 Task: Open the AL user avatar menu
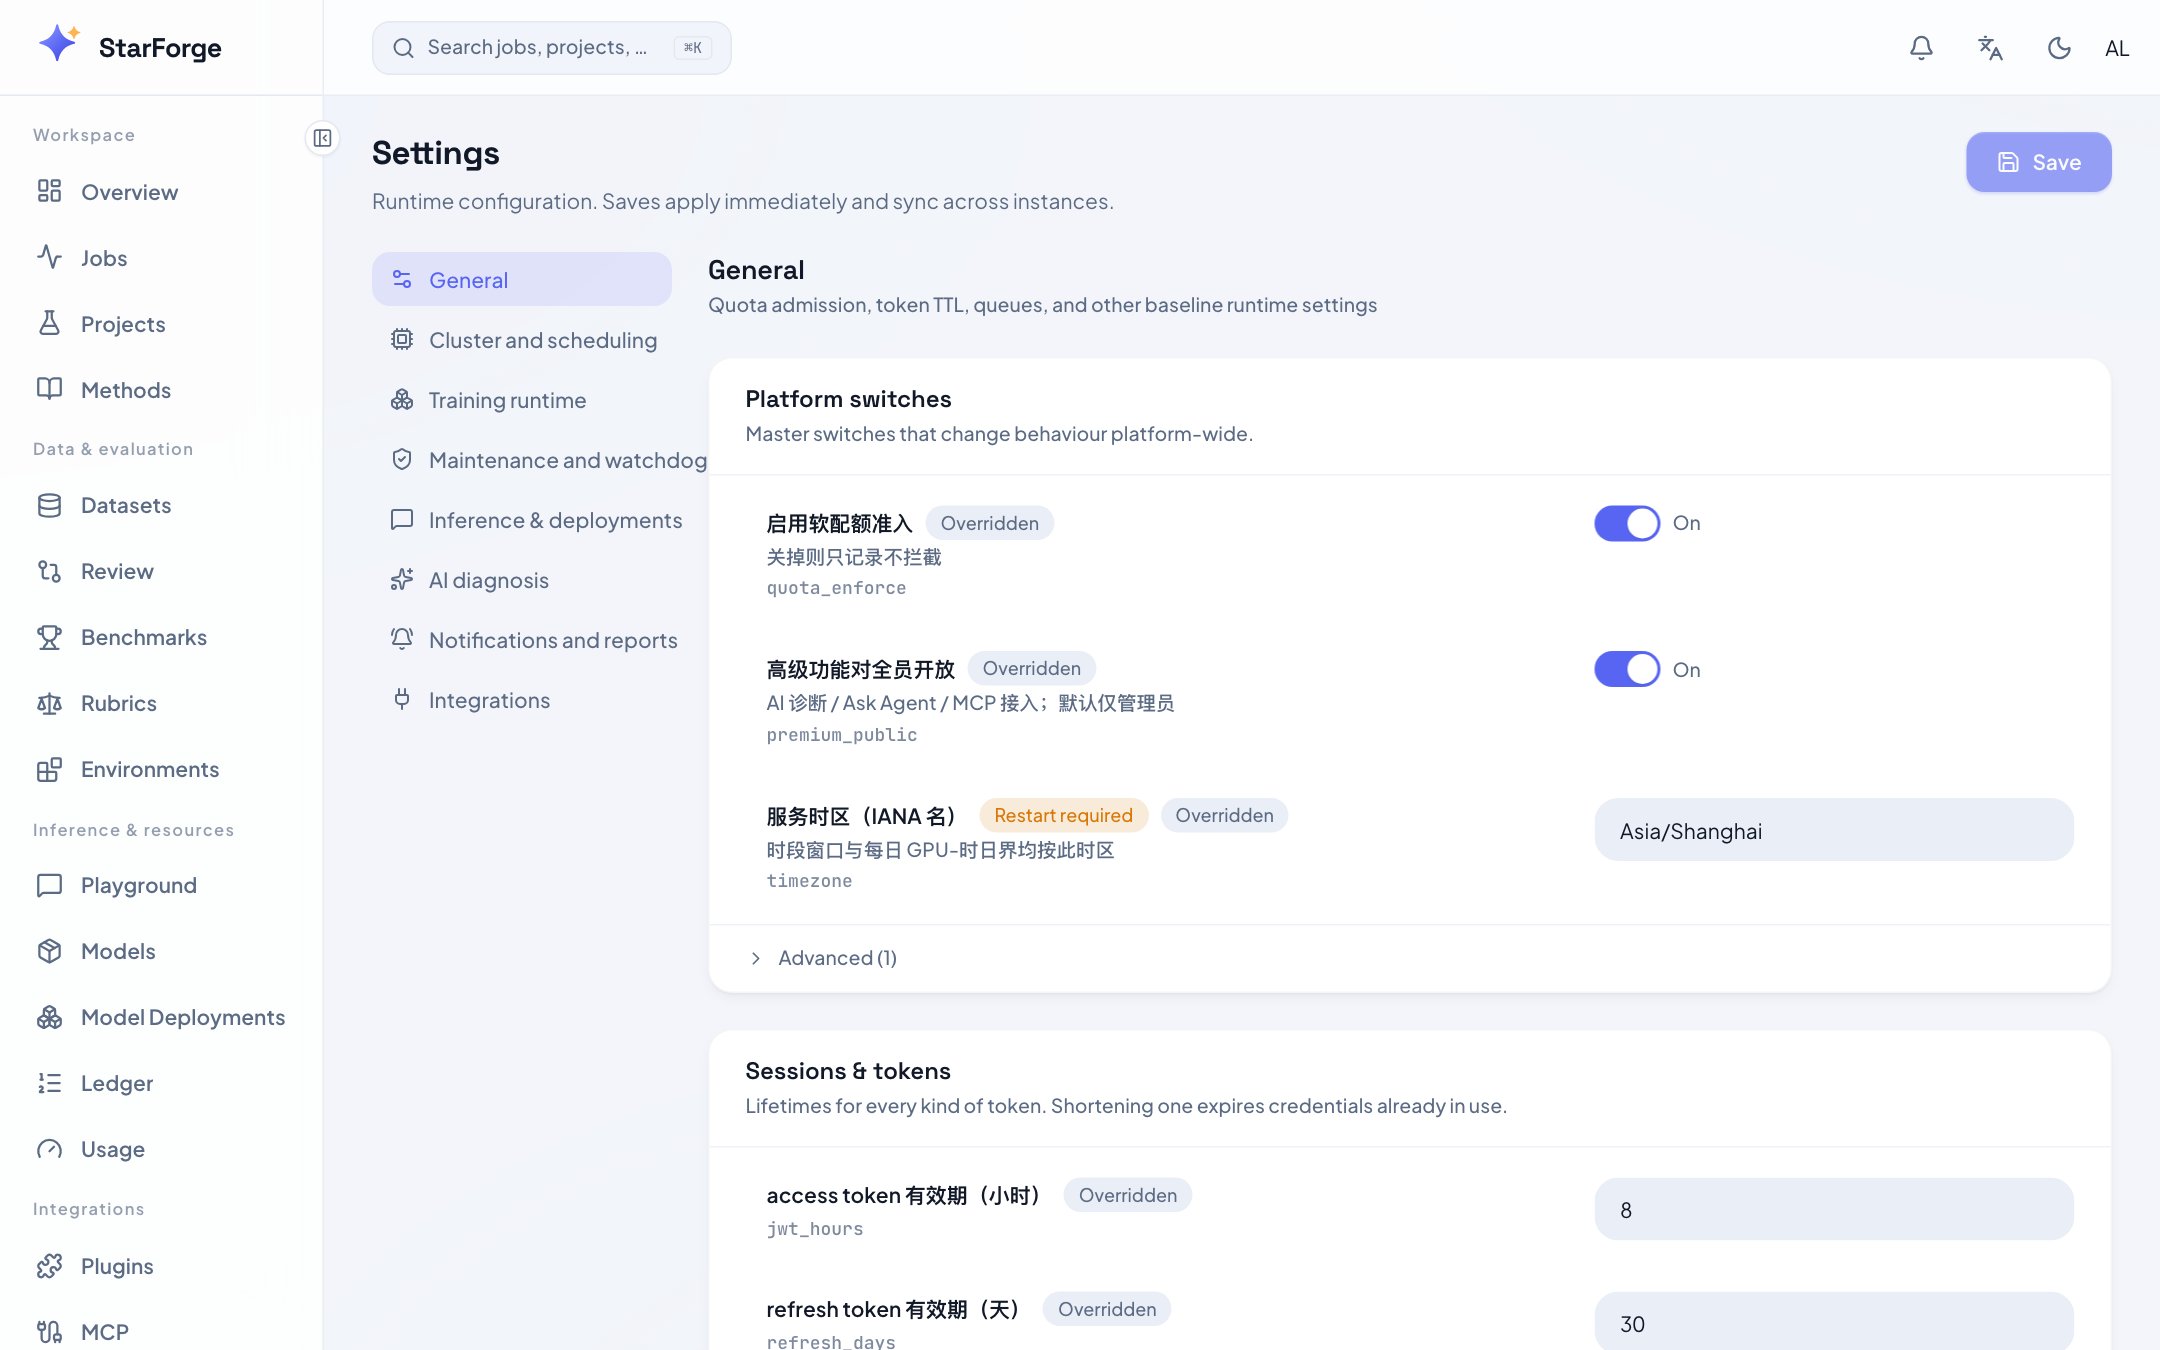click(2116, 48)
